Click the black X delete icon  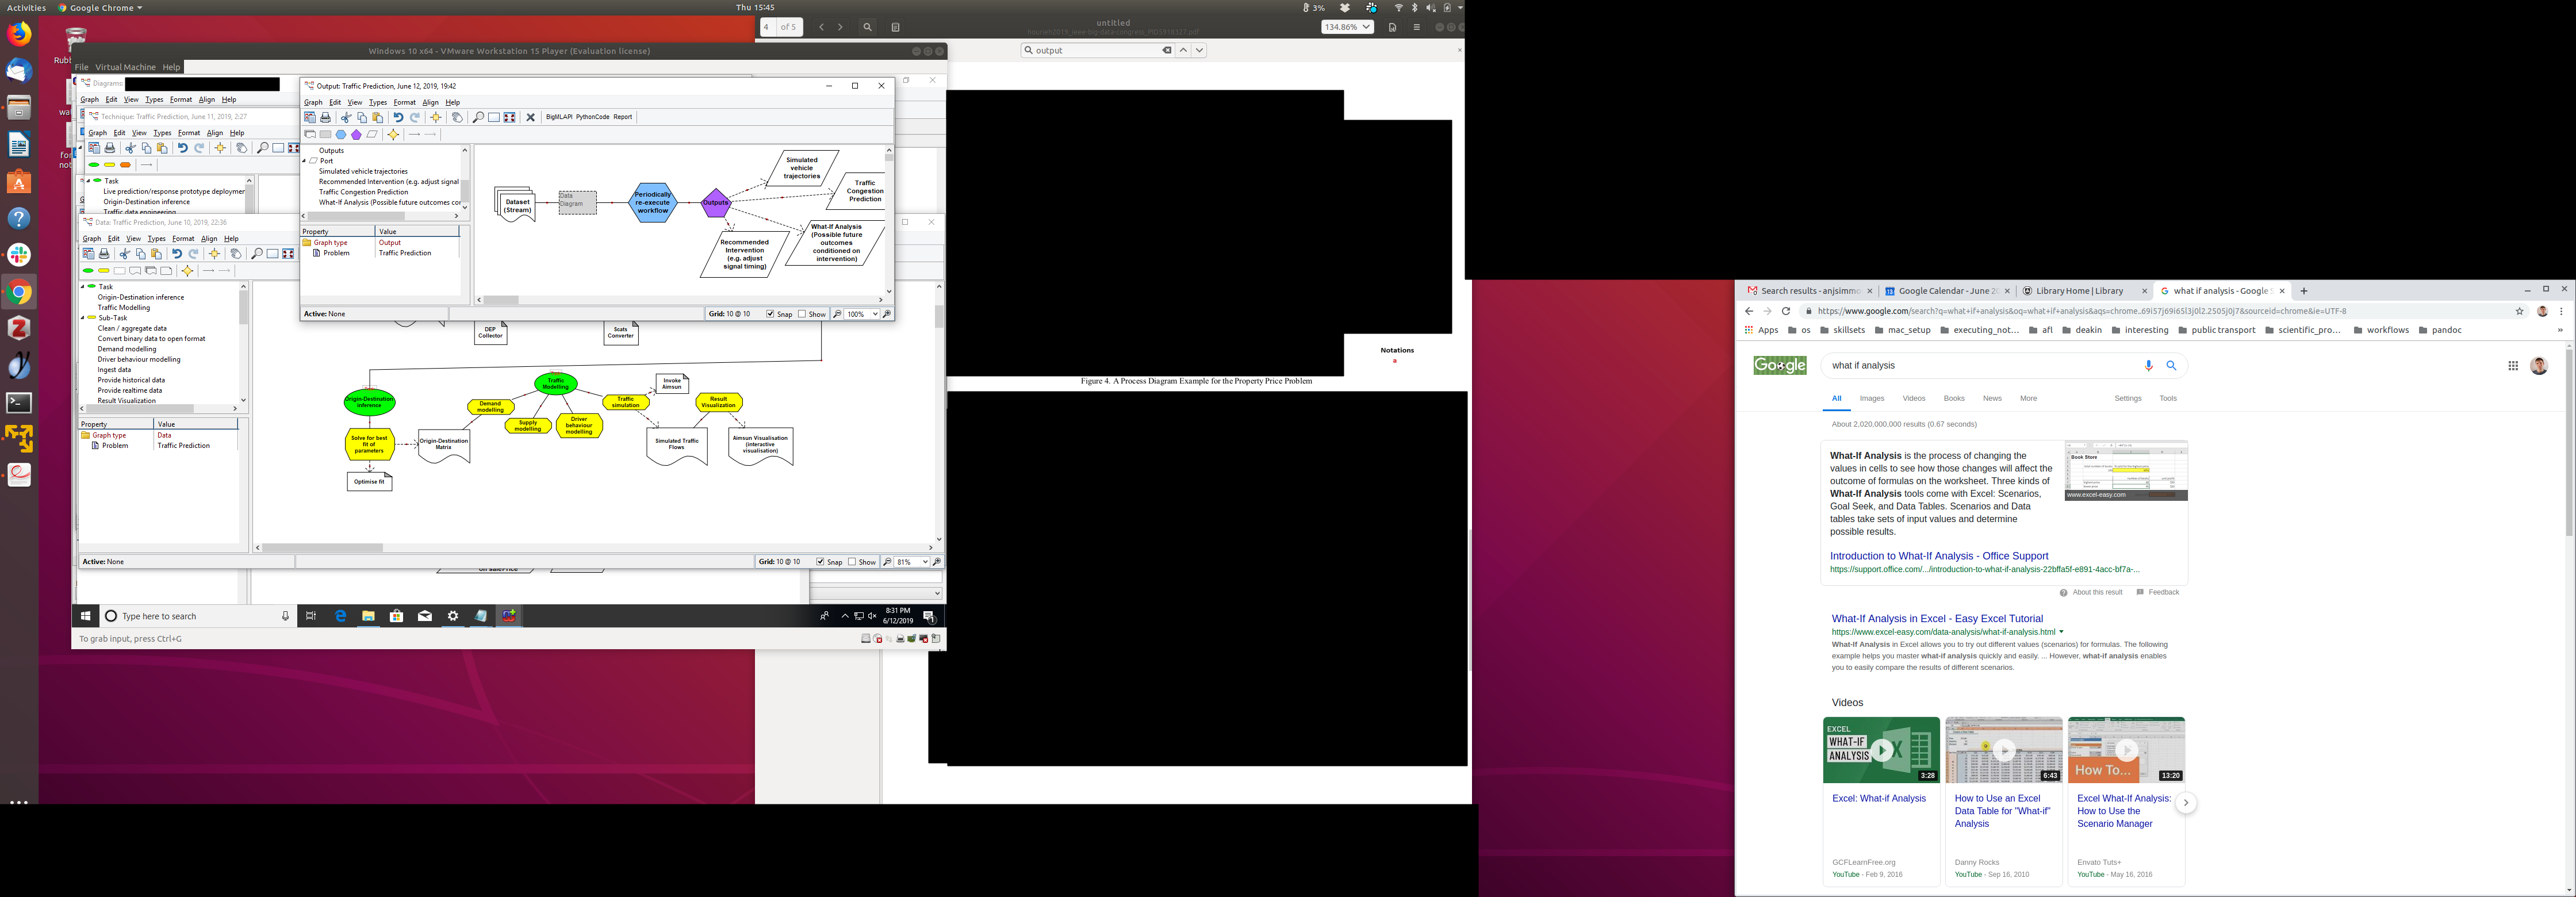(x=531, y=118)
